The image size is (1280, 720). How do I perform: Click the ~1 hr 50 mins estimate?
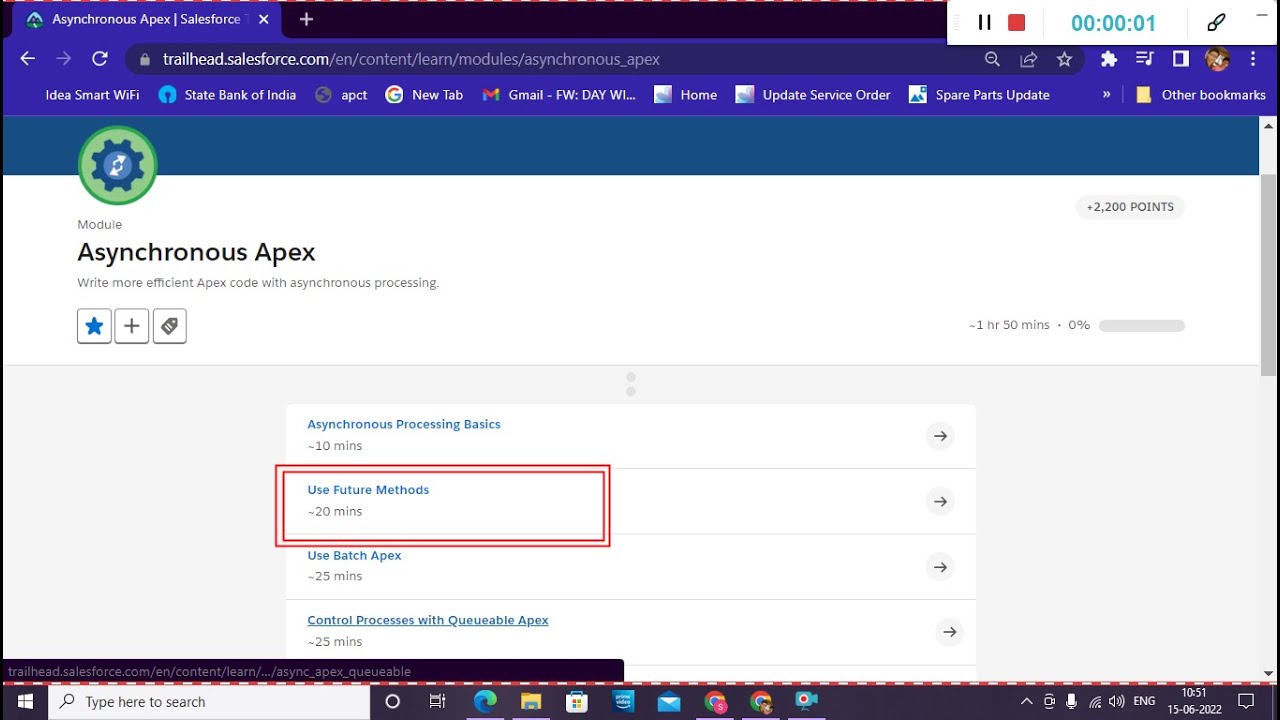coord(1009,326)
